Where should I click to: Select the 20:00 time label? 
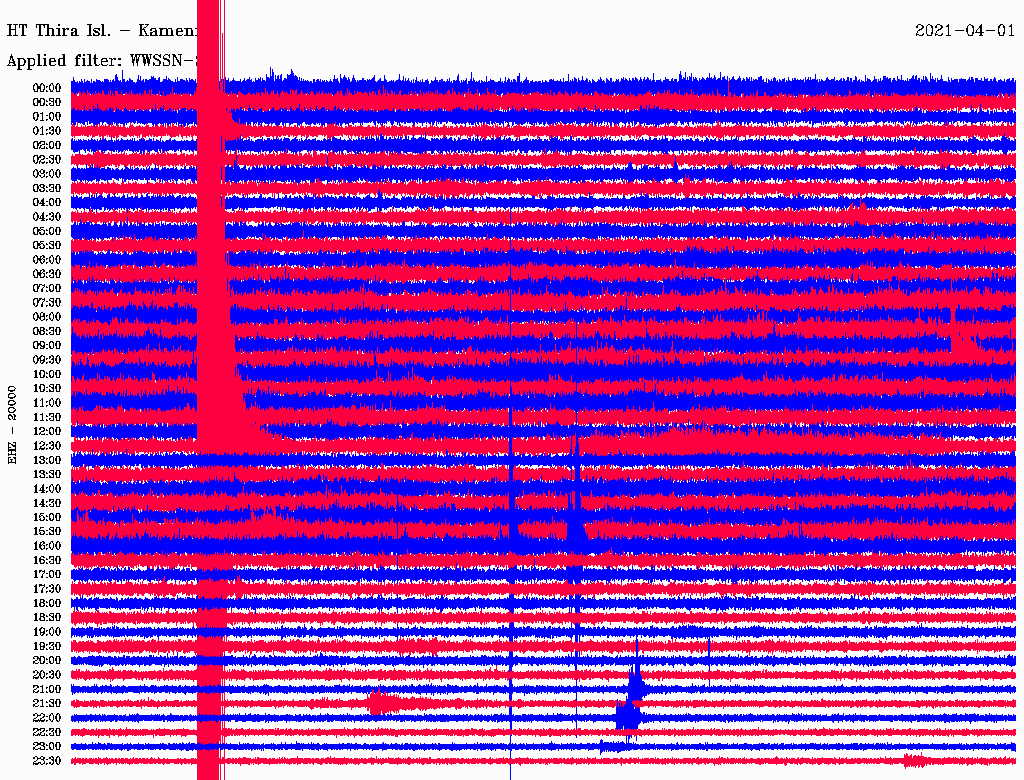click(x=47, y=660)
